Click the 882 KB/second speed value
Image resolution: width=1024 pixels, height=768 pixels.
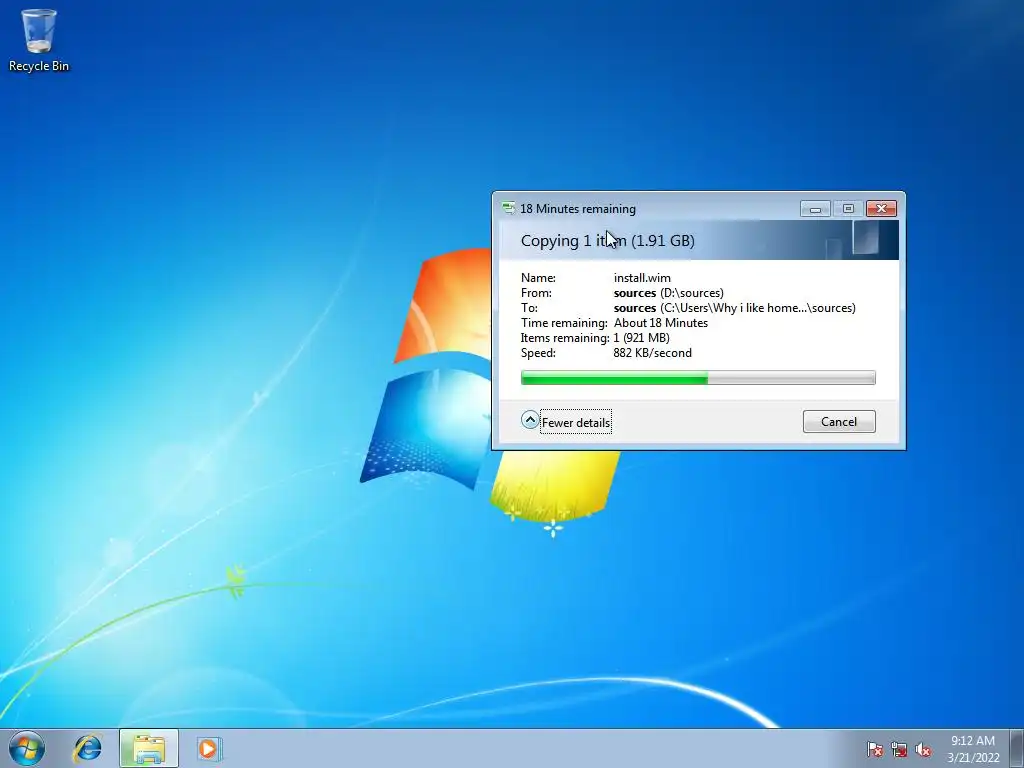(652, 353)
